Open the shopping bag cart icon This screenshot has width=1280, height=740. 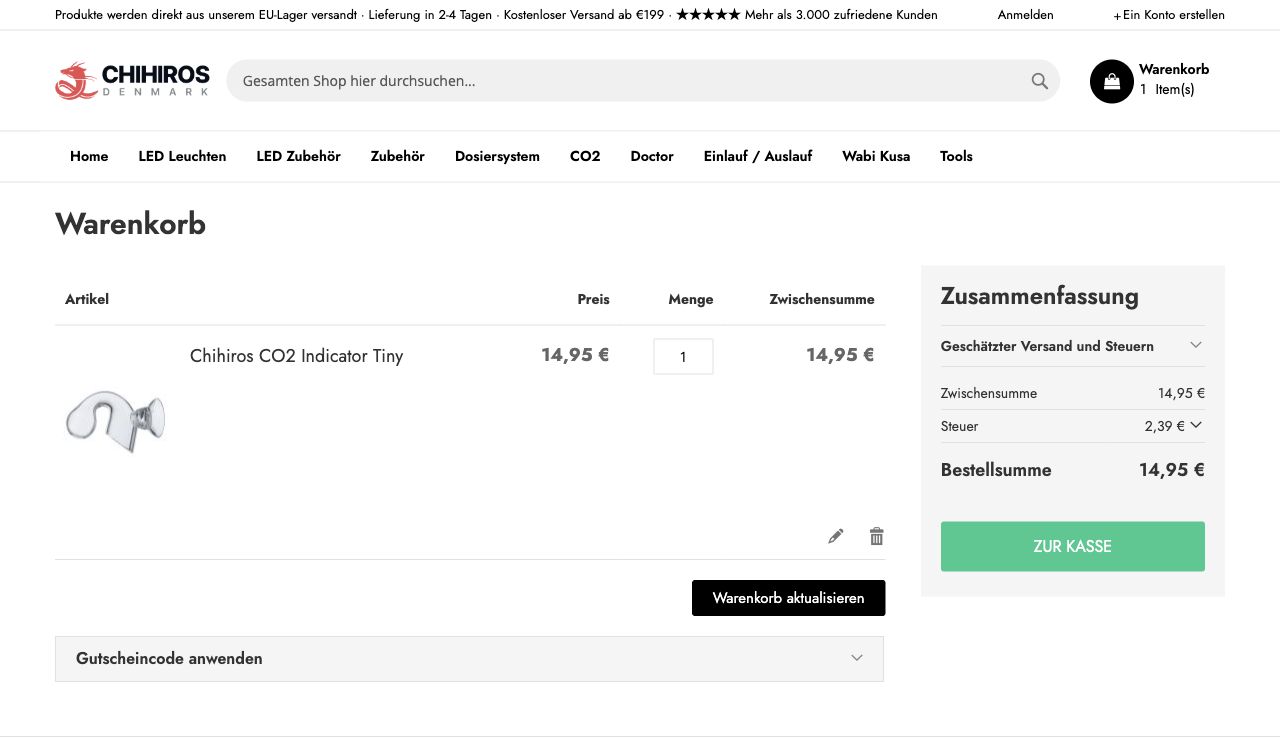click(1112, 81)
